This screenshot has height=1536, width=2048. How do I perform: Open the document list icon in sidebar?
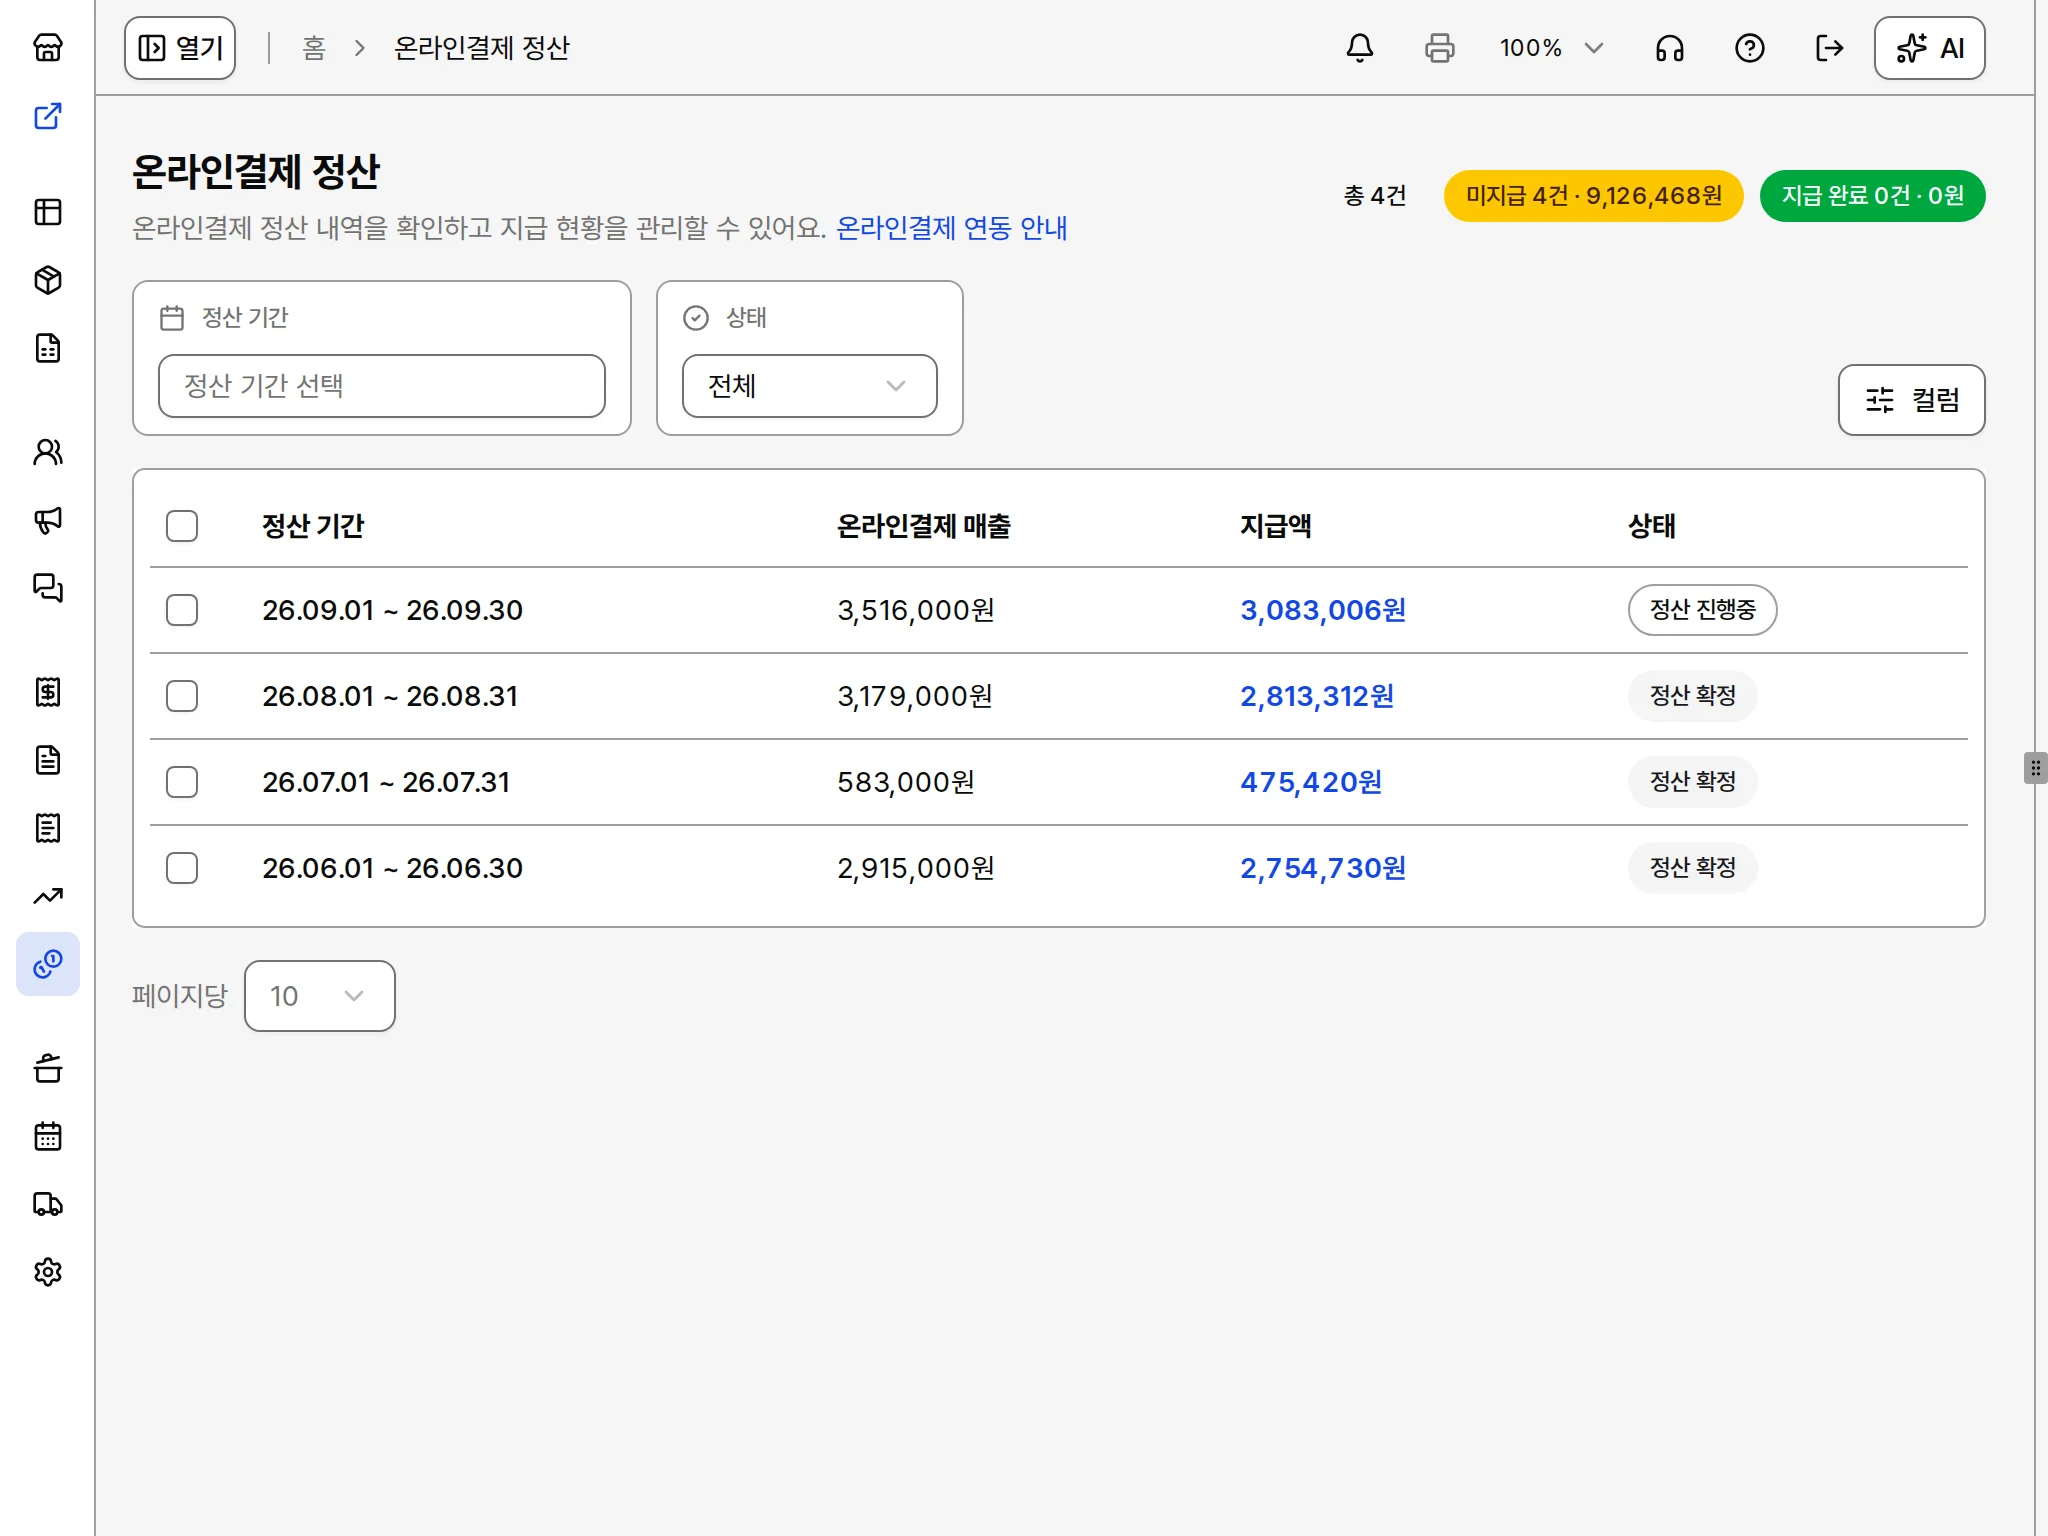48,348
